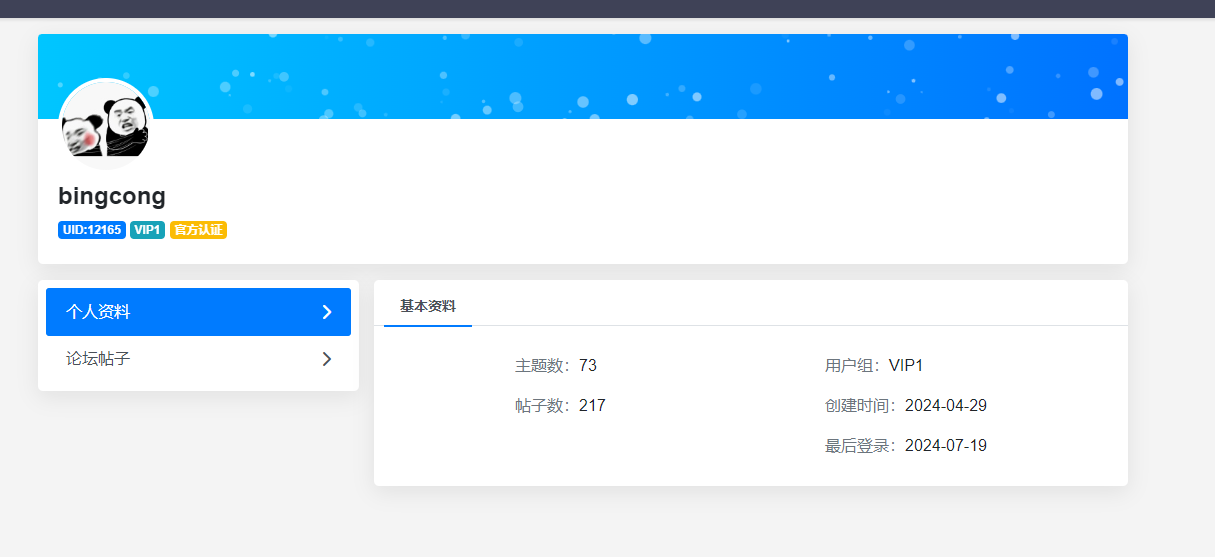Click the username bingcong heading
The width and height of the screenshot is (1215, 557).
[112, 196]
